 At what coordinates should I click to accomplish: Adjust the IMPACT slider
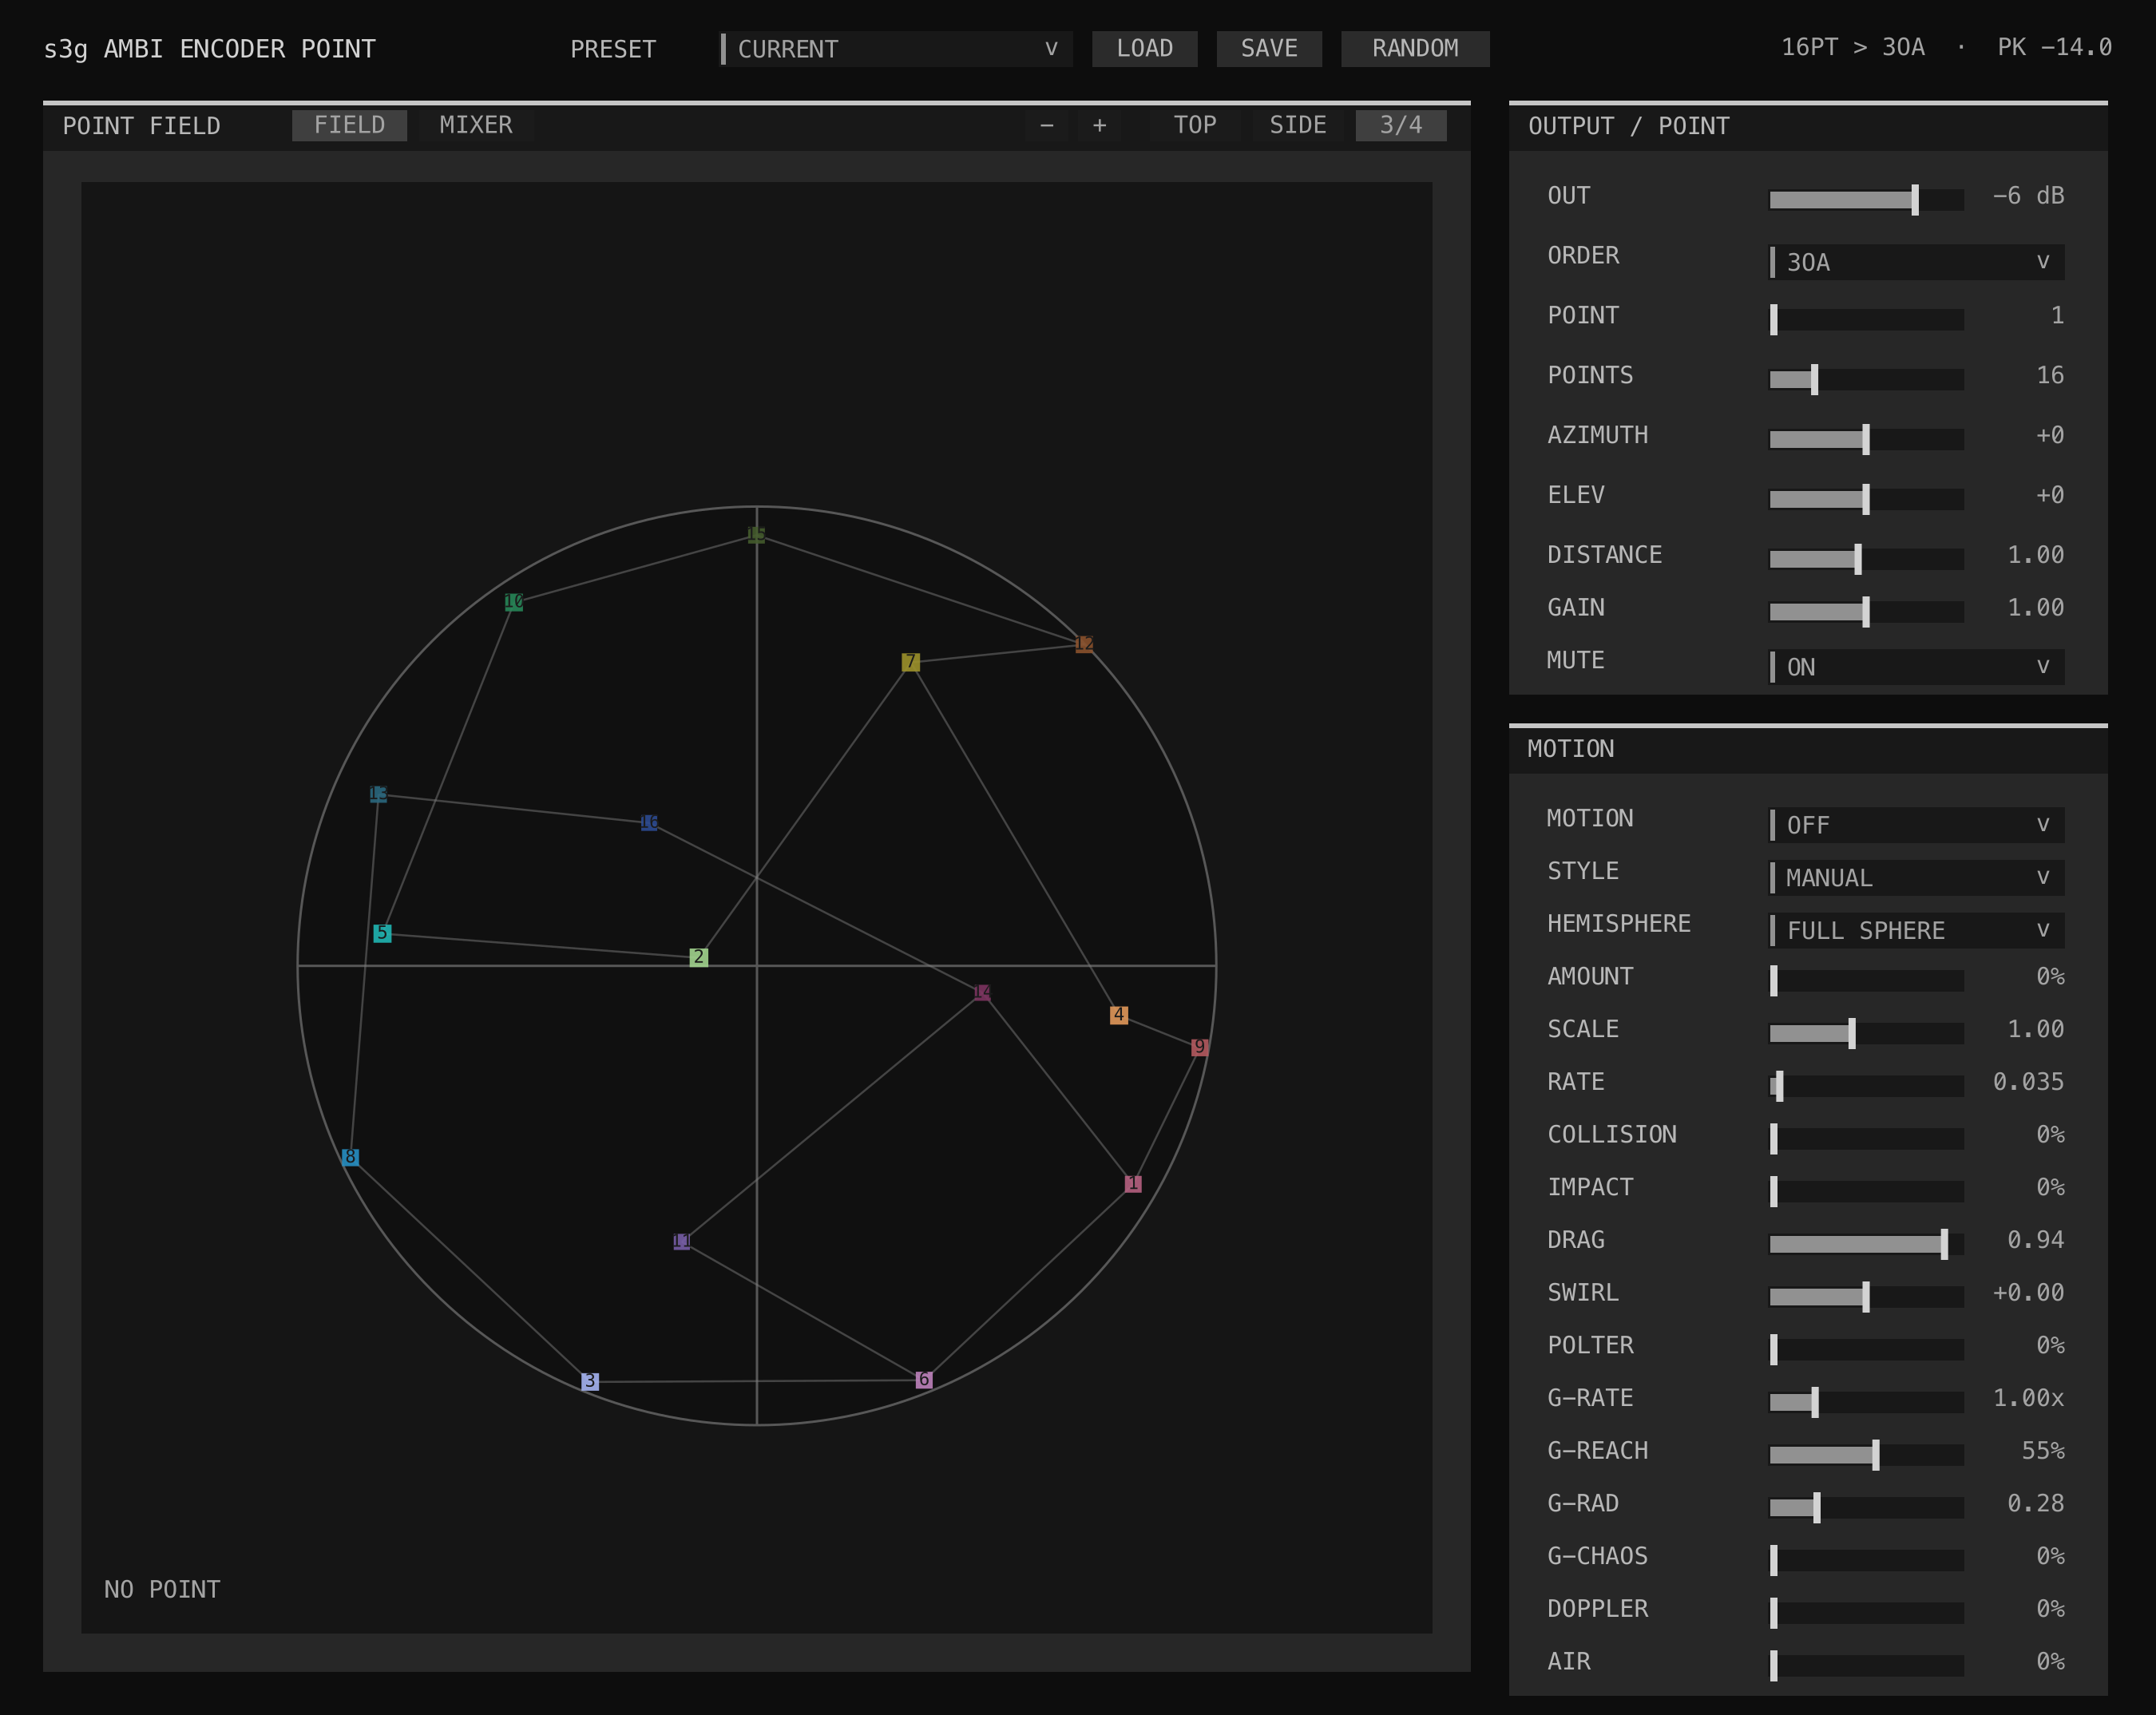click(1866, 1191)
